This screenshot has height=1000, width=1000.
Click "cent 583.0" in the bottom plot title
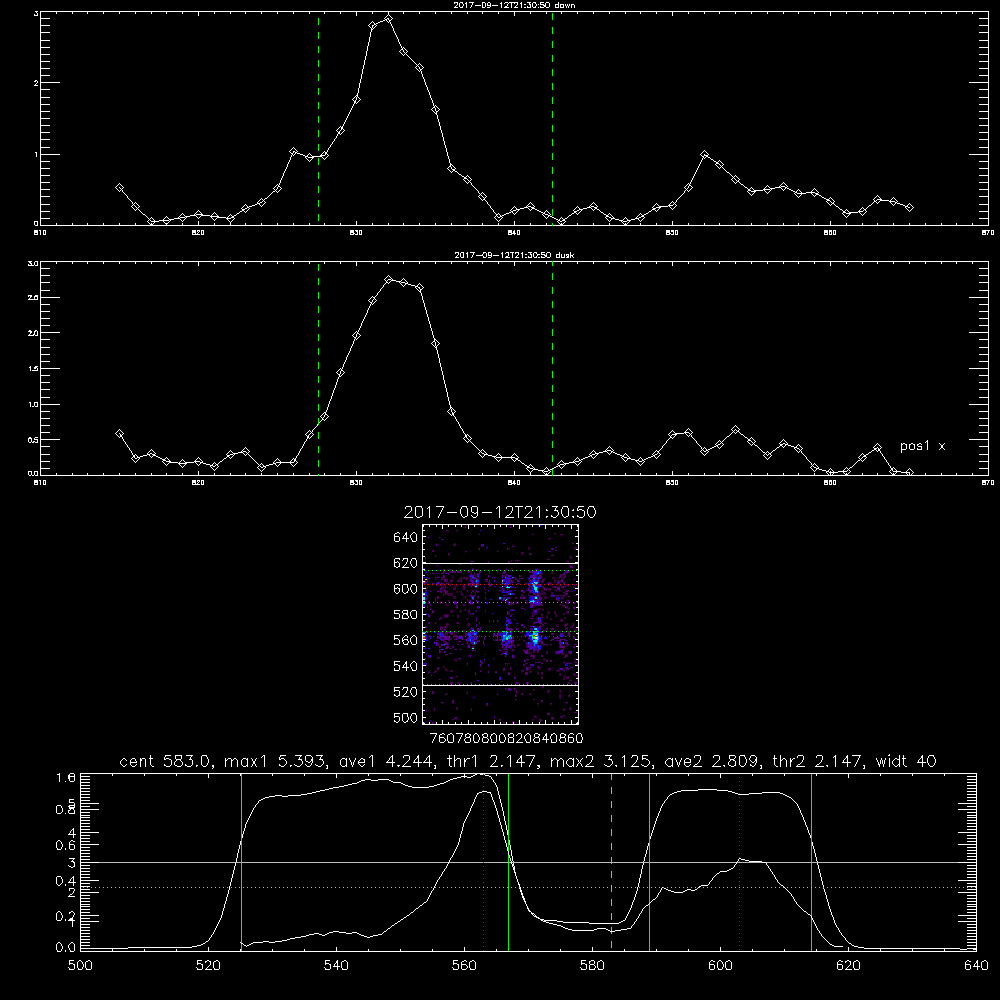pyautogui.click(x=168, y=761)
